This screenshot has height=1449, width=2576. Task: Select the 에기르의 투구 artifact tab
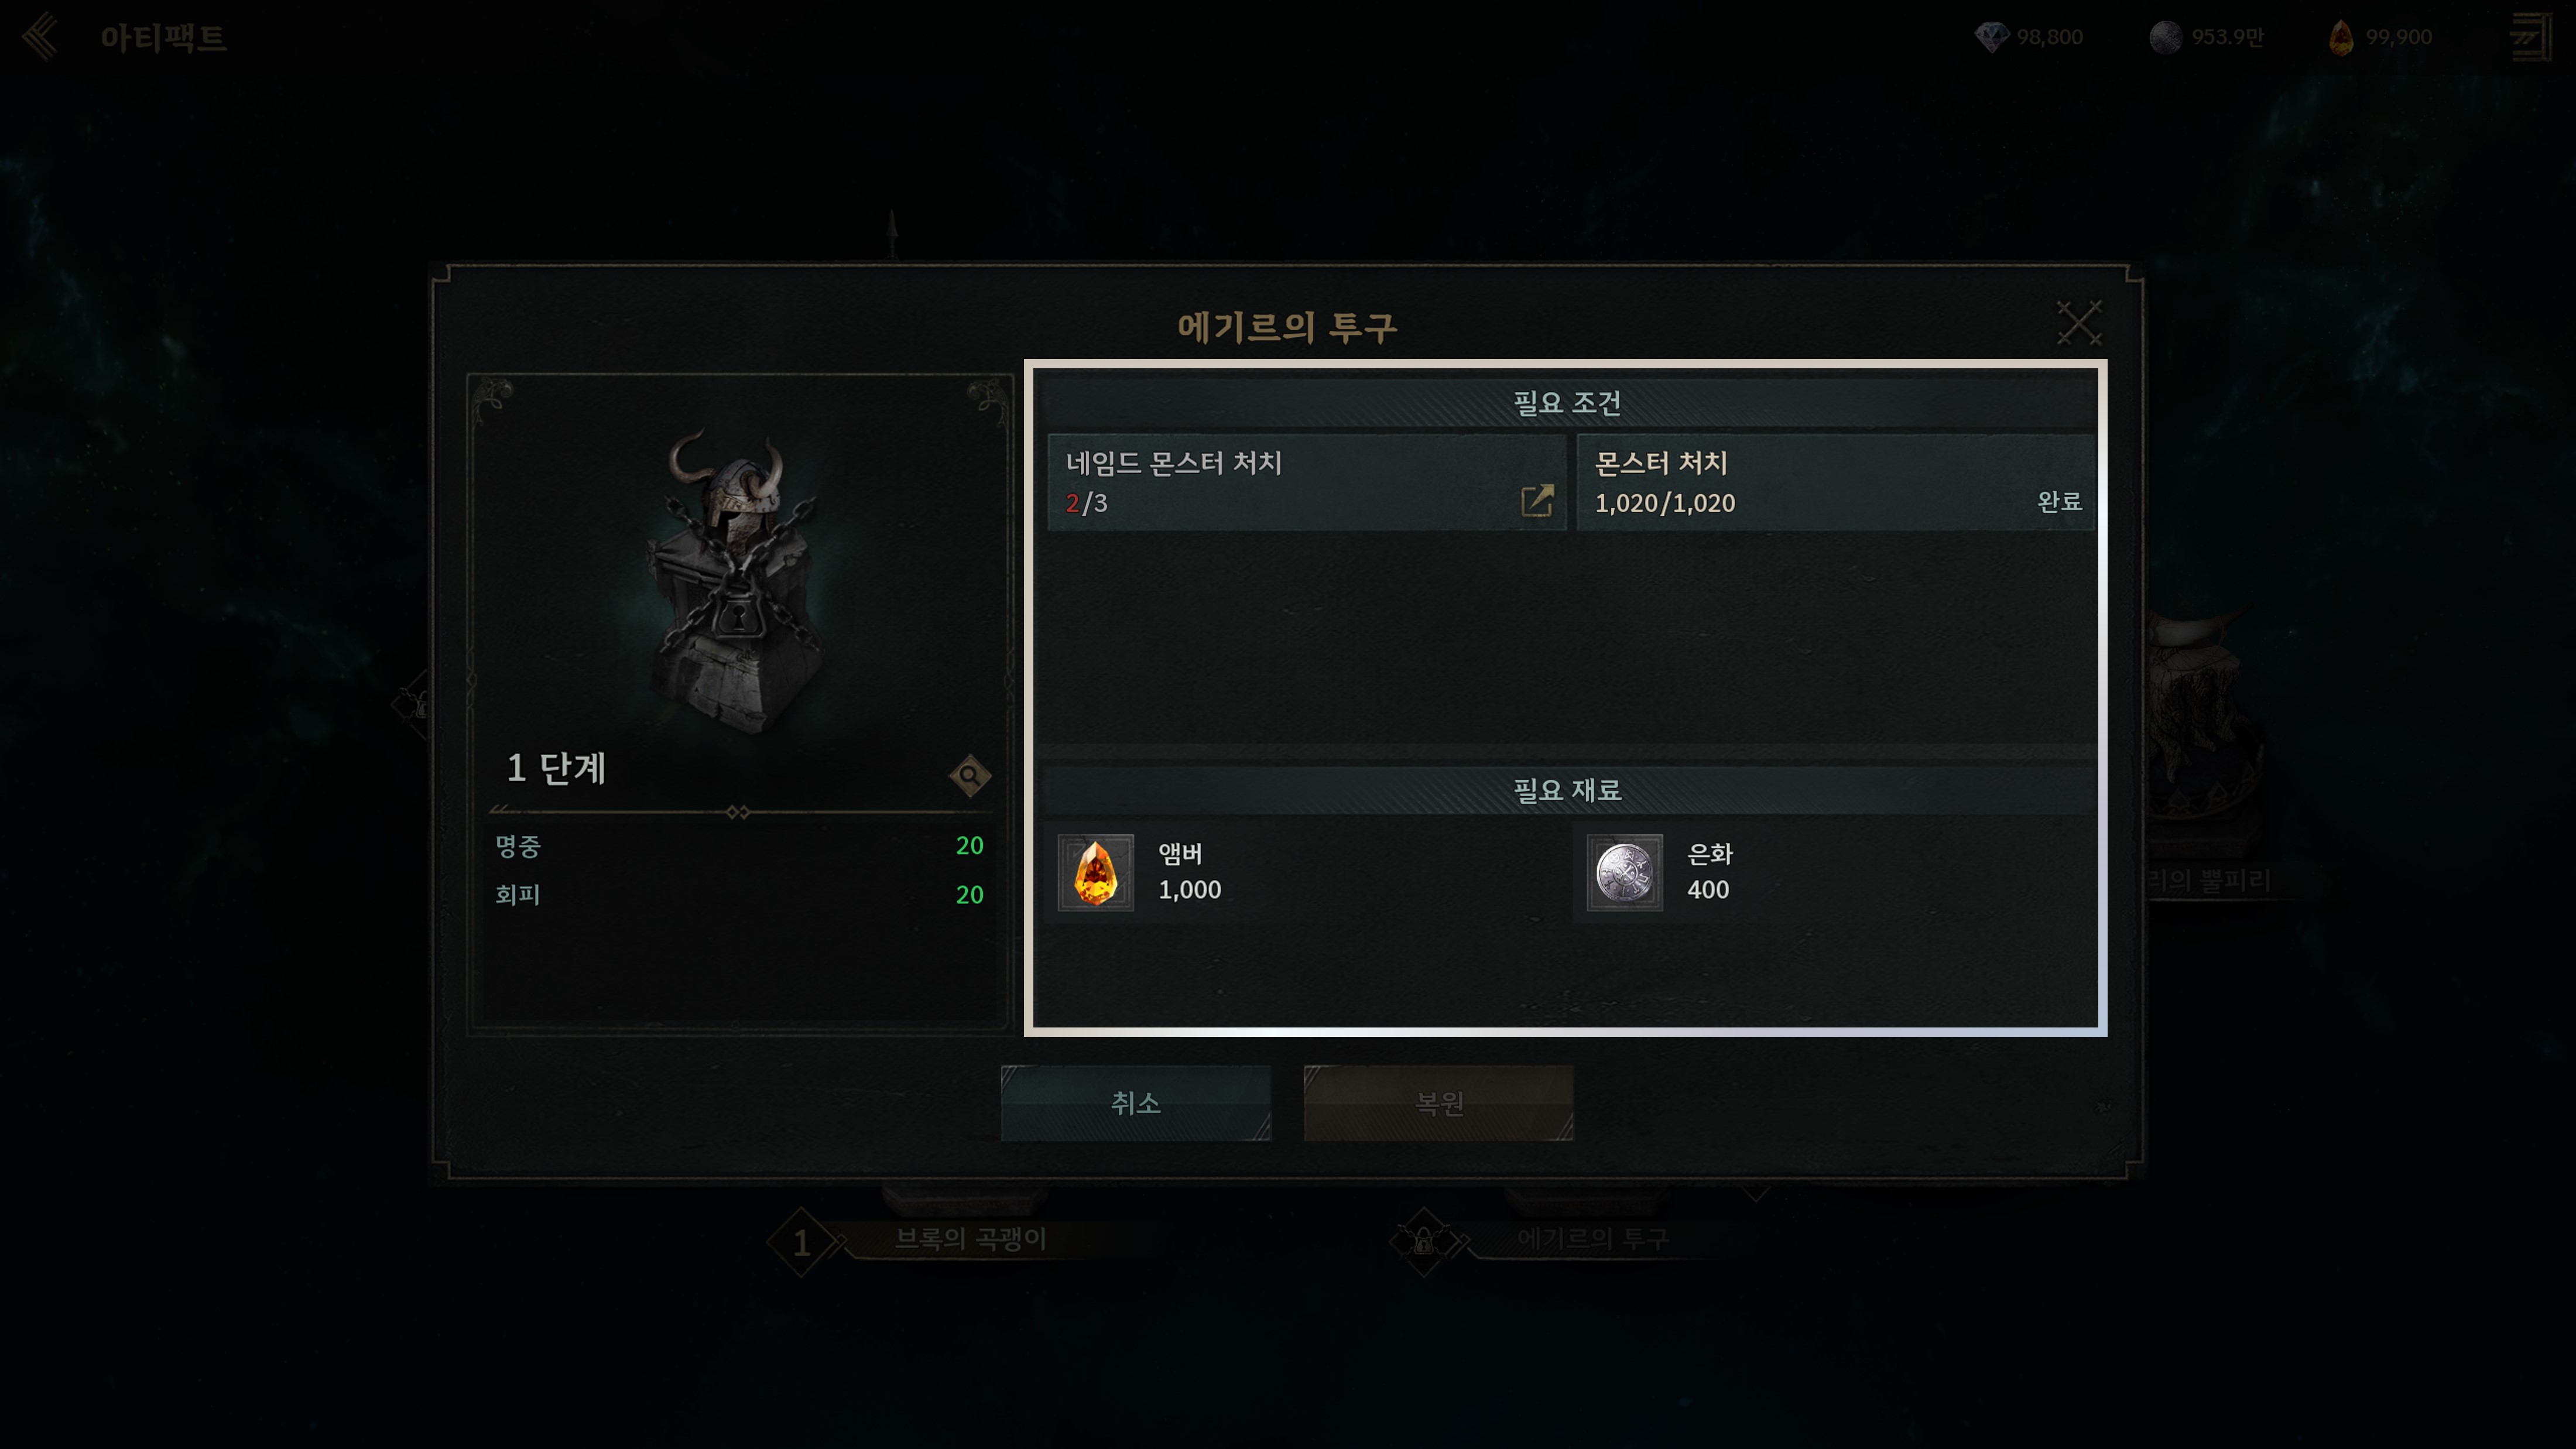click(x=1592, y=1239)
